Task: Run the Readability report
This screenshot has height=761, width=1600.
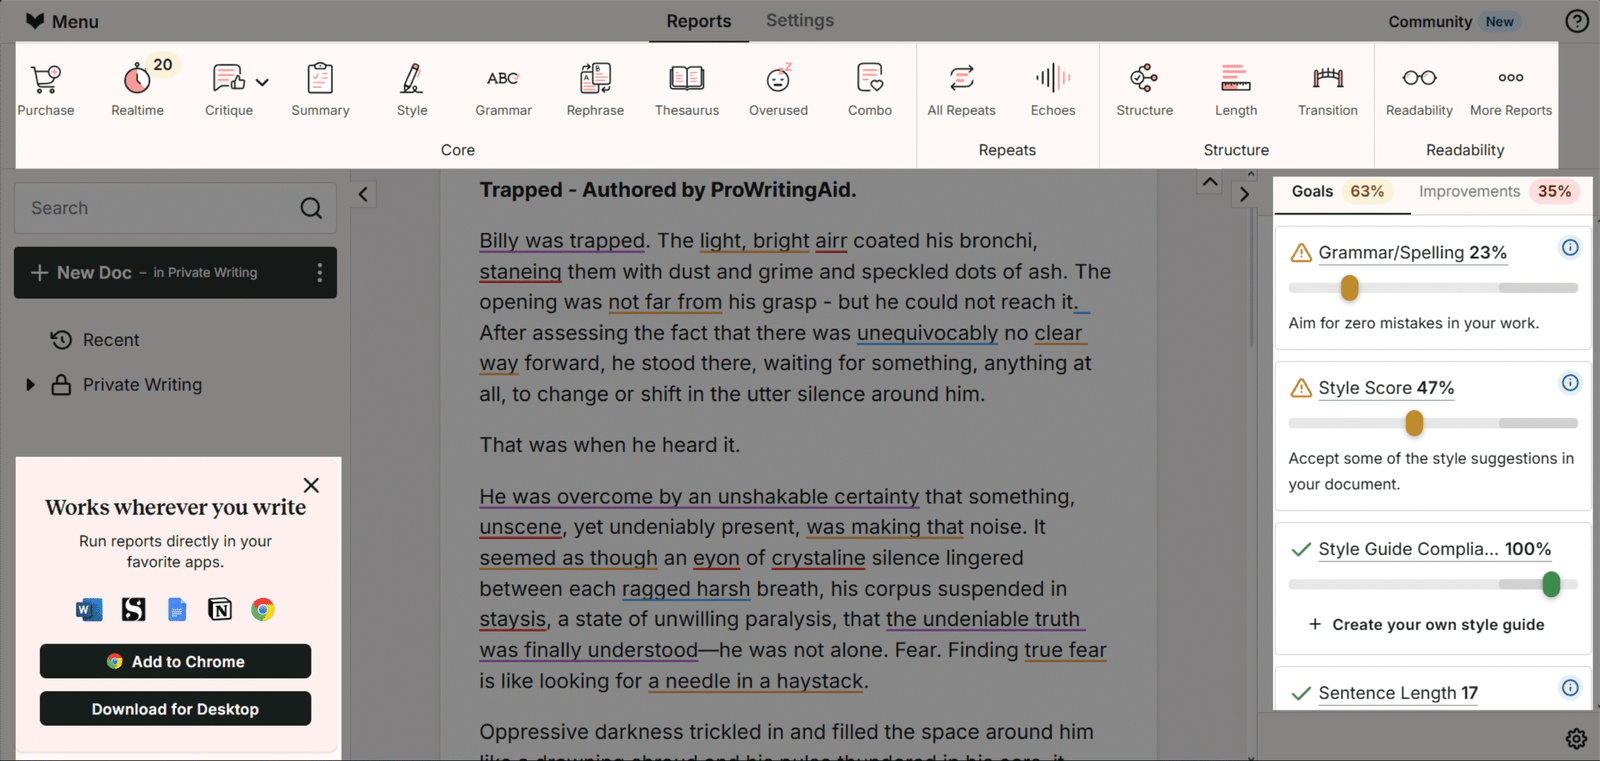Action: coord(1418,89)
